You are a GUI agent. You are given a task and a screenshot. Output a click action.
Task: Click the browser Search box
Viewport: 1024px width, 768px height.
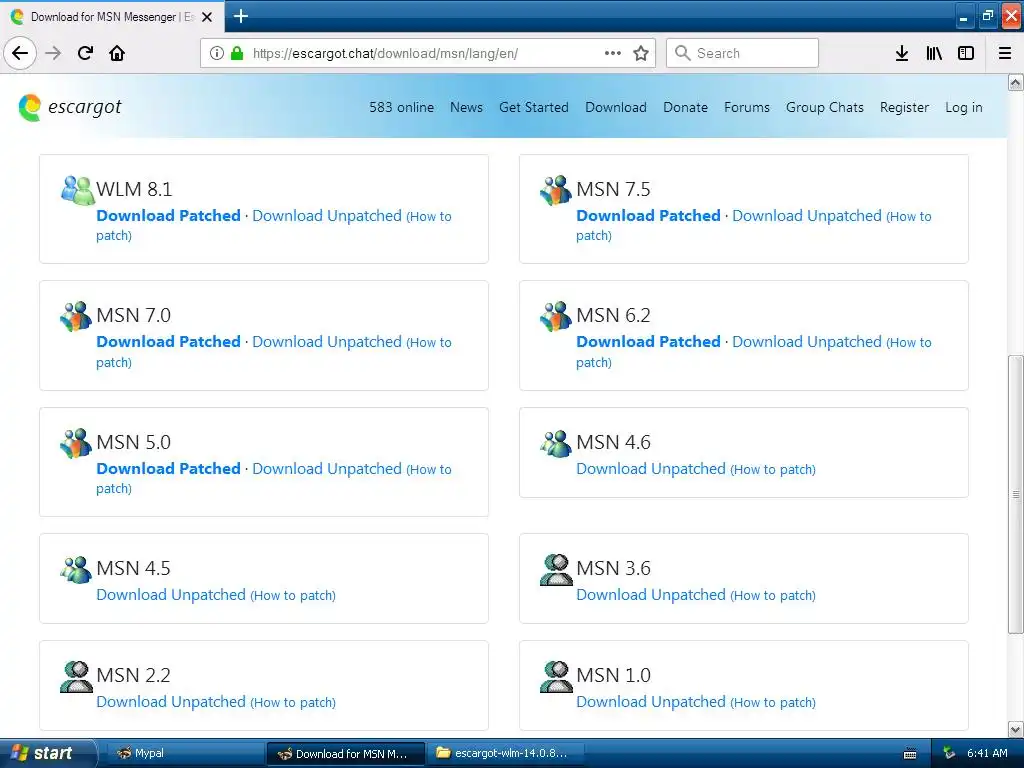tap(742, 53)
